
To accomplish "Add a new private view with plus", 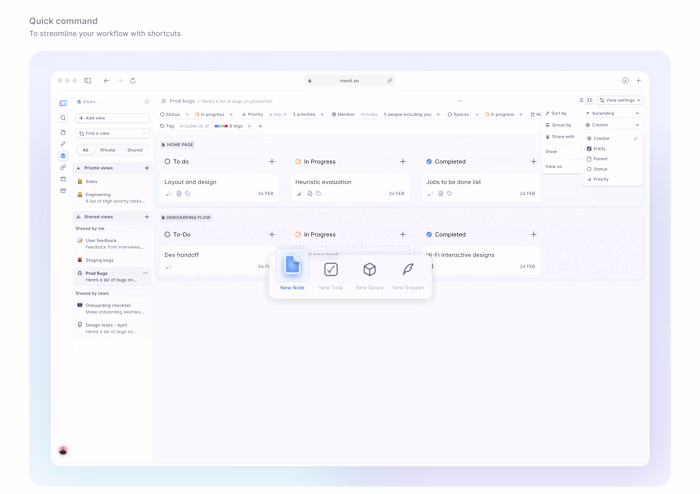I will [147, 168].
